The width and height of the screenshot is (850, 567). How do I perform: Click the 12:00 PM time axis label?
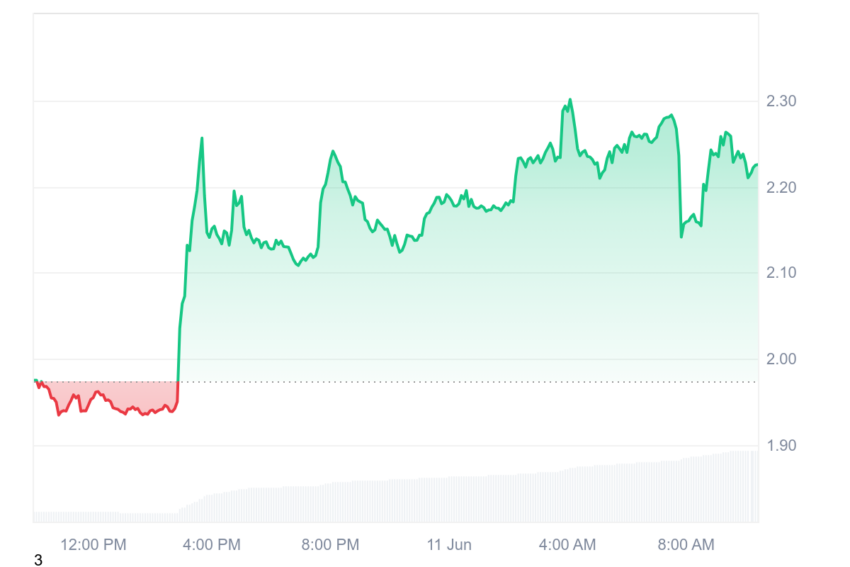tap(93, 544)
